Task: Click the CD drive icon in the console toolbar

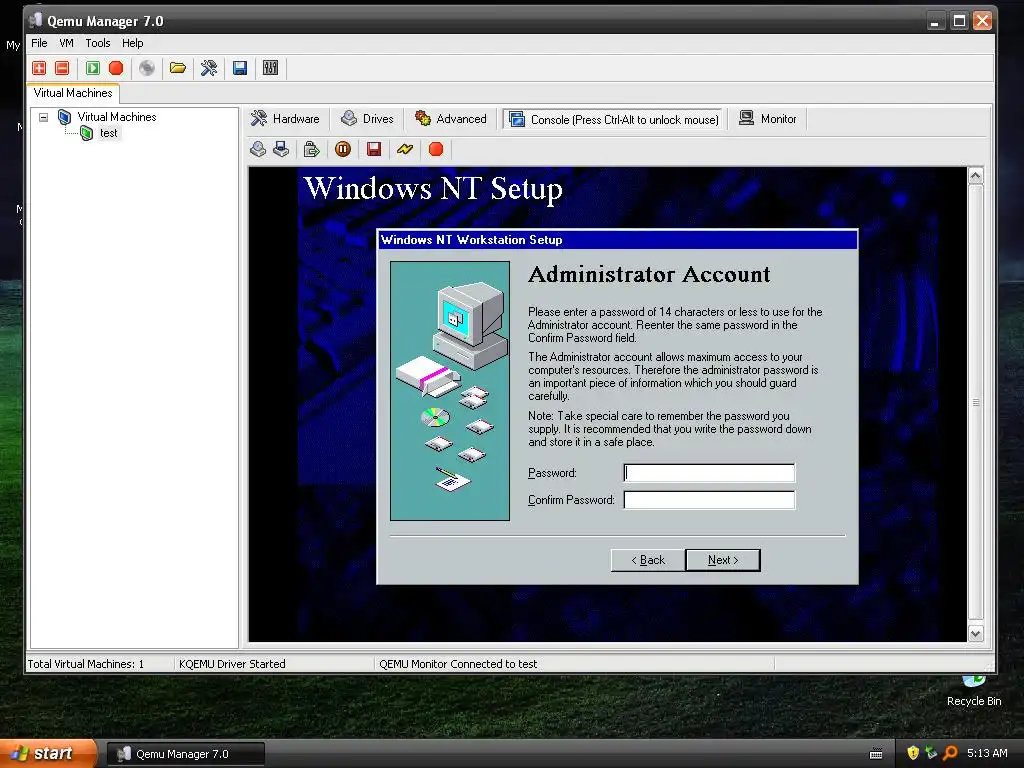Action: 258,150
